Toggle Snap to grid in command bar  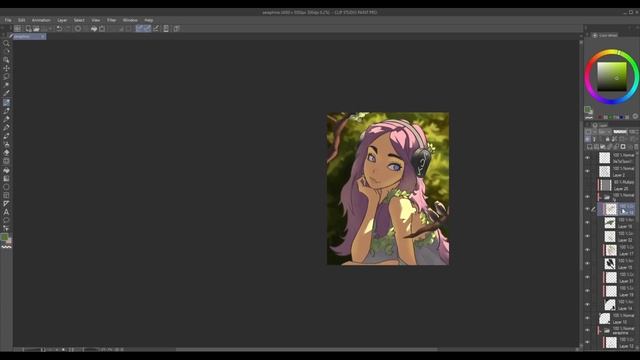pyautogui.click(x=156, y=29)
